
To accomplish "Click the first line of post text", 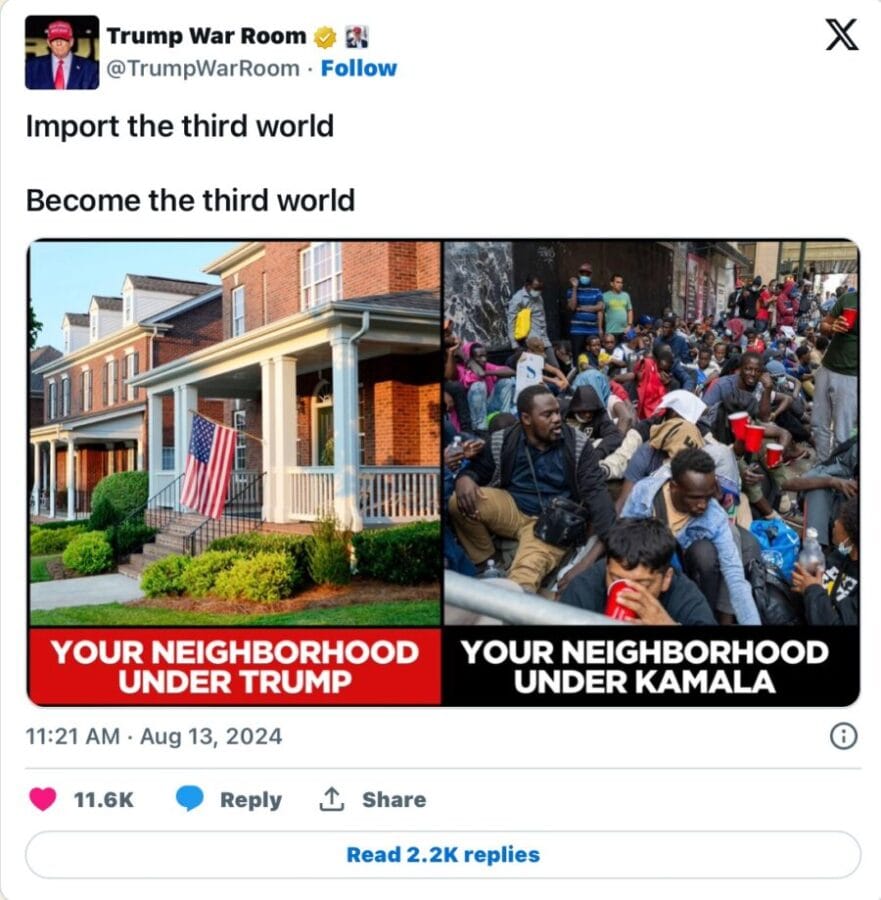I will (180, 126).
